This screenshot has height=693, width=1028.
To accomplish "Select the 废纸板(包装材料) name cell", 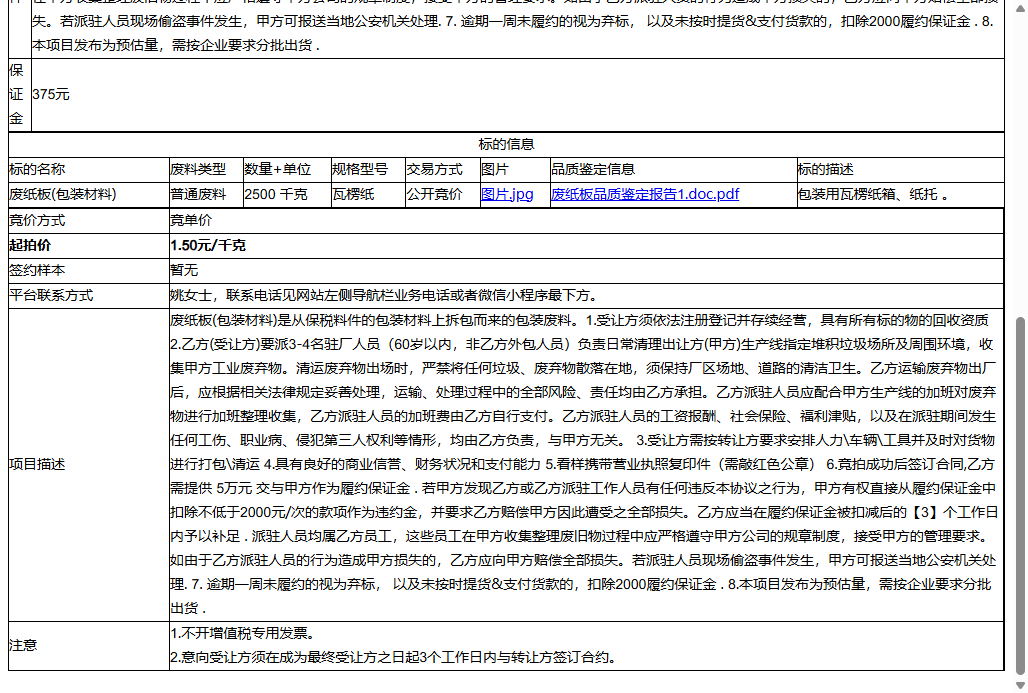I will [63, 195].
